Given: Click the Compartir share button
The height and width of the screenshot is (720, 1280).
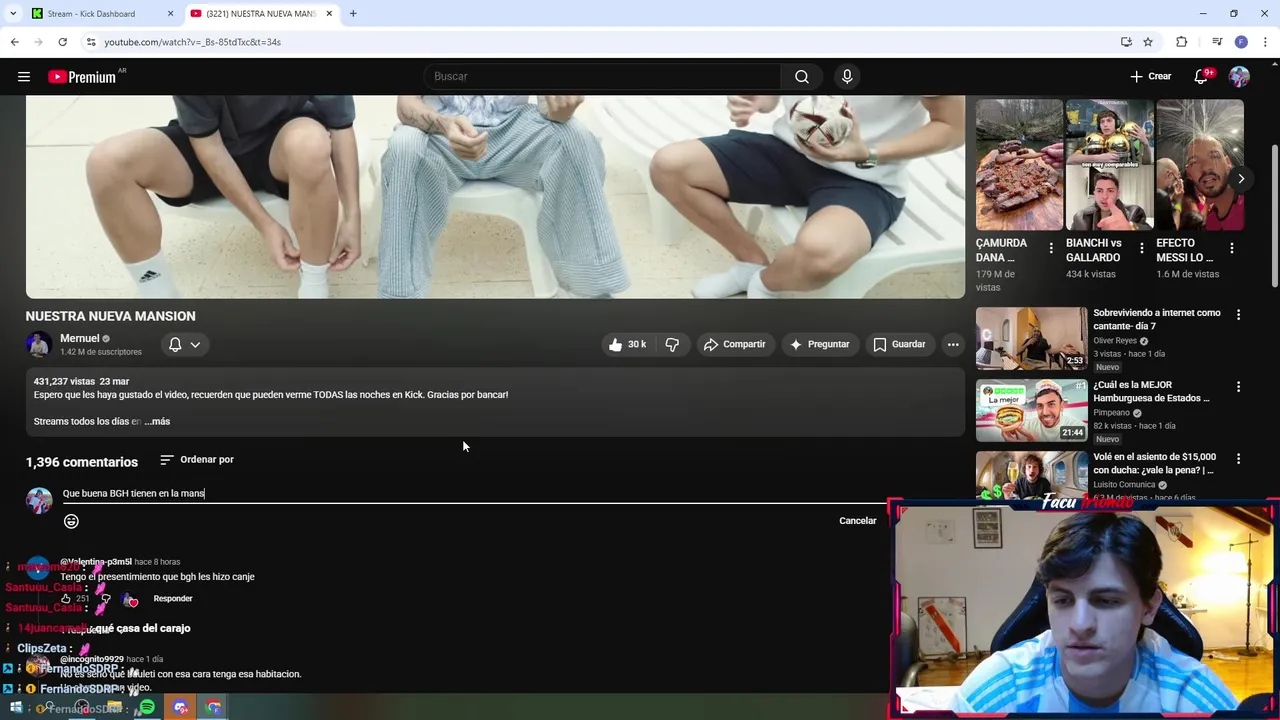Looking at the screenshot, I should (x=734, y=344).
